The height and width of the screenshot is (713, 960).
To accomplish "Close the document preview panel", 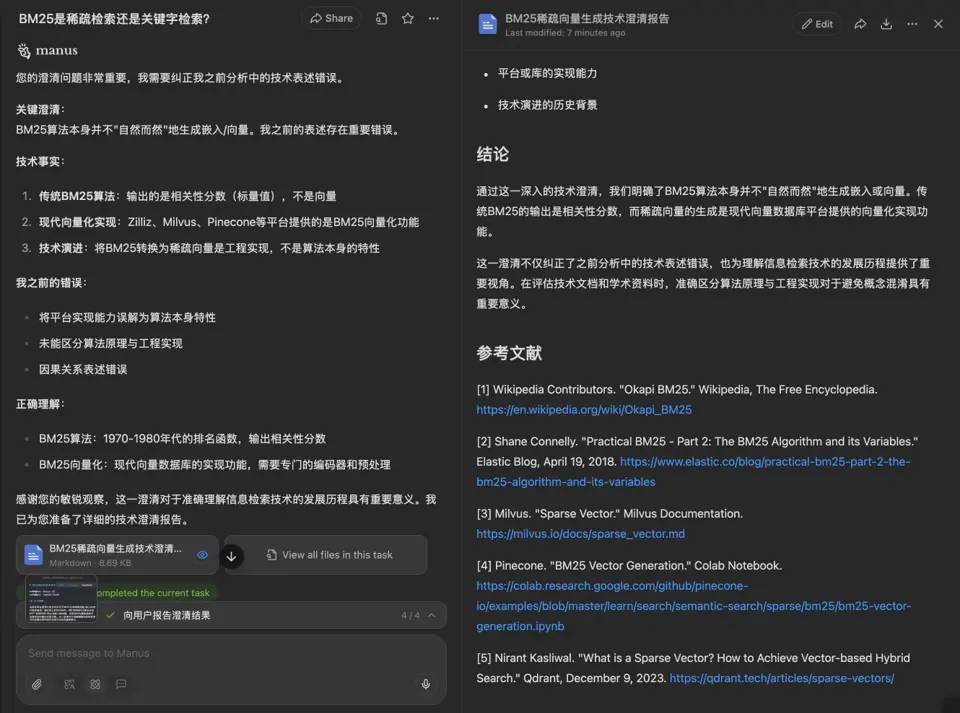I will (x=938, y=24).
